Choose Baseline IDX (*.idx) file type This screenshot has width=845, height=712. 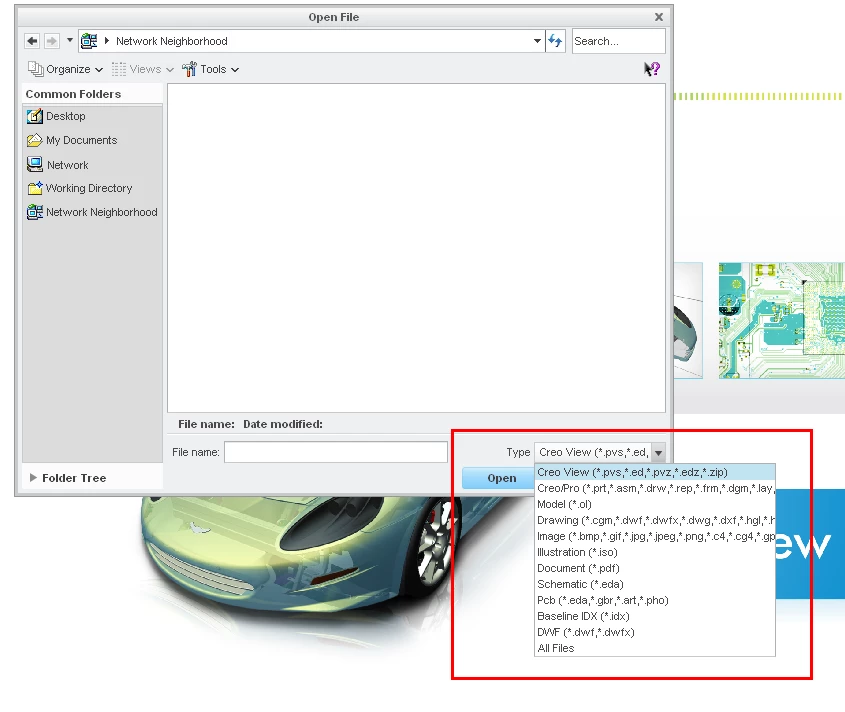[655, 616]
